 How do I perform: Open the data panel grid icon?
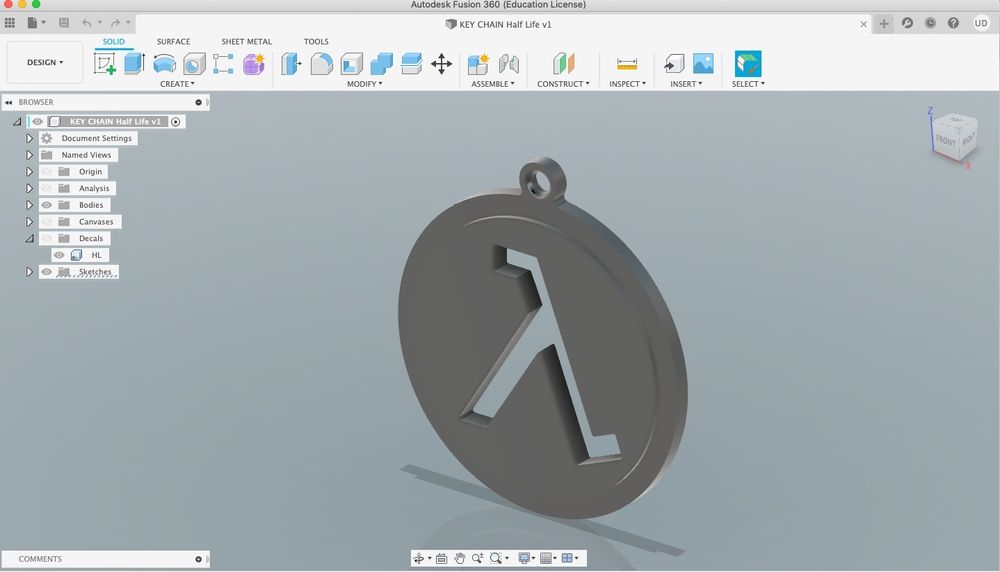tap(10, 23)
